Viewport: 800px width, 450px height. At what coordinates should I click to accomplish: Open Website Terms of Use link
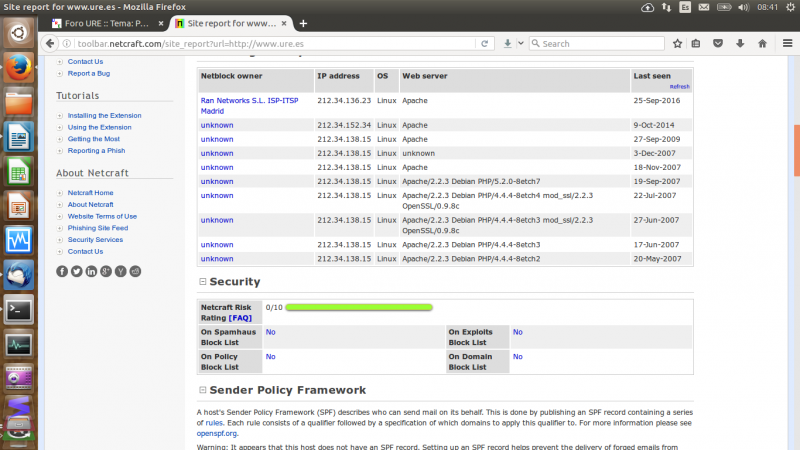click(x=102, y=216)
